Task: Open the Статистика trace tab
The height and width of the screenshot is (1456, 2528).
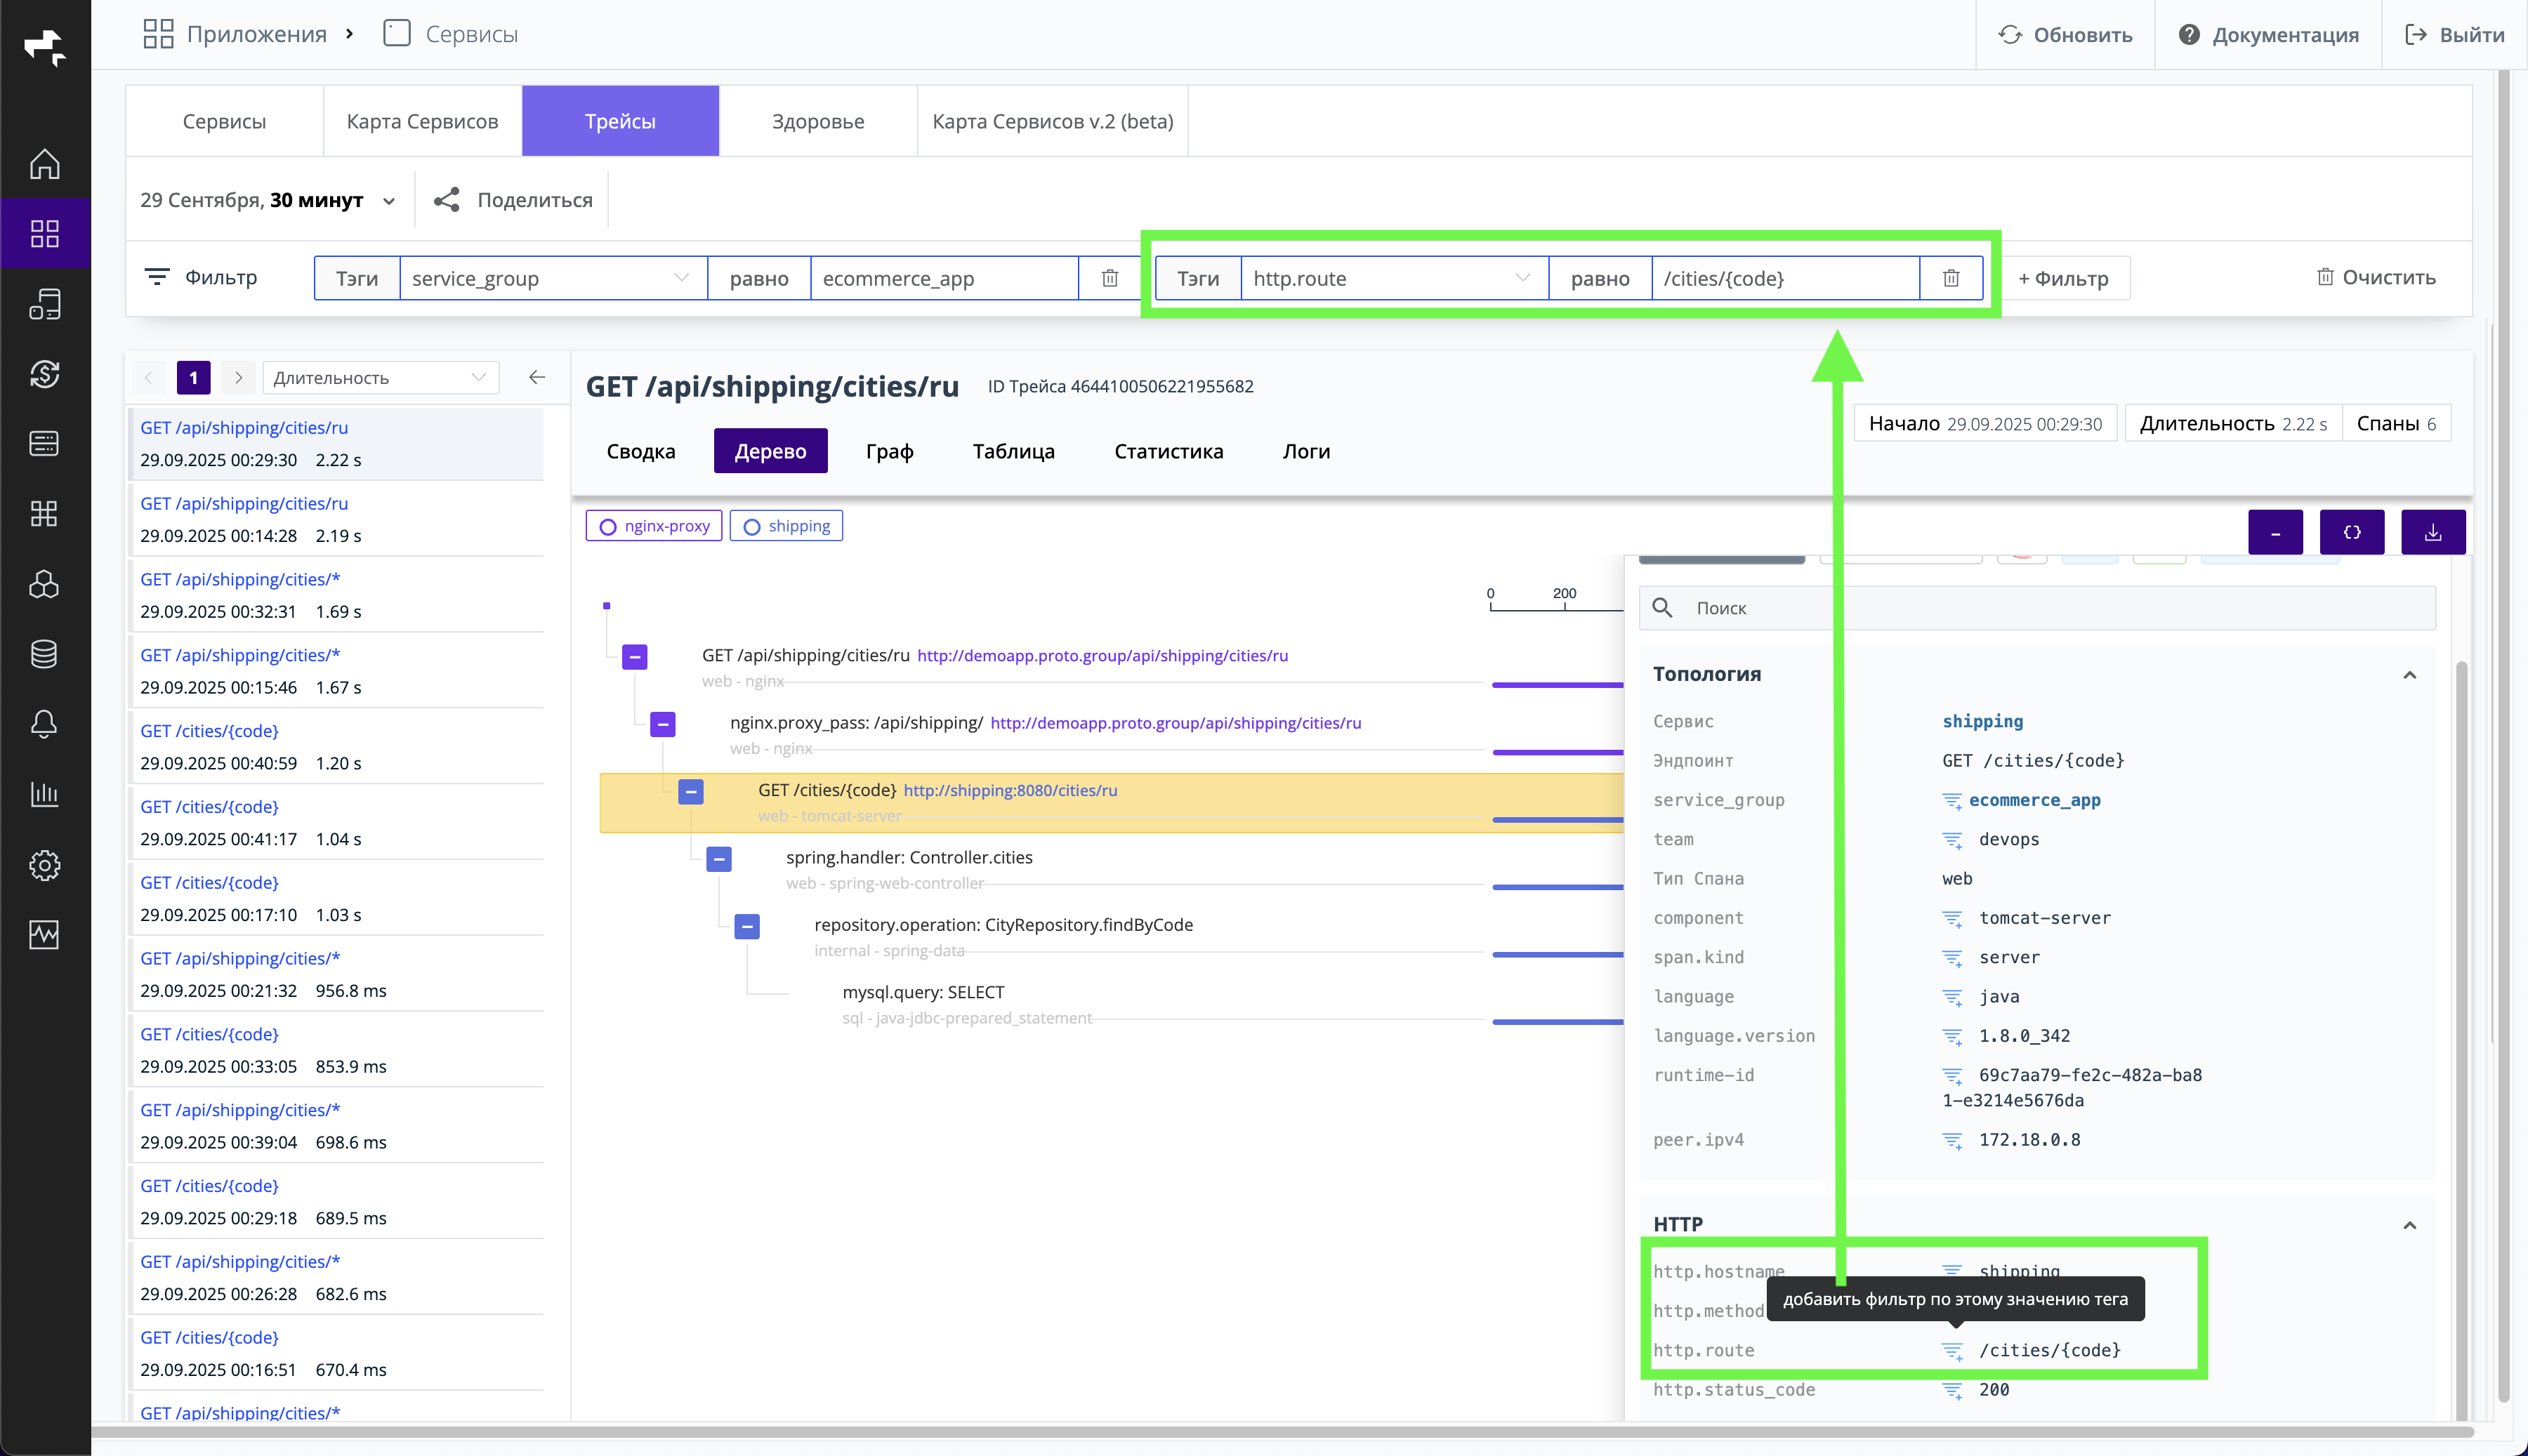Action: tap(1168, 451)
